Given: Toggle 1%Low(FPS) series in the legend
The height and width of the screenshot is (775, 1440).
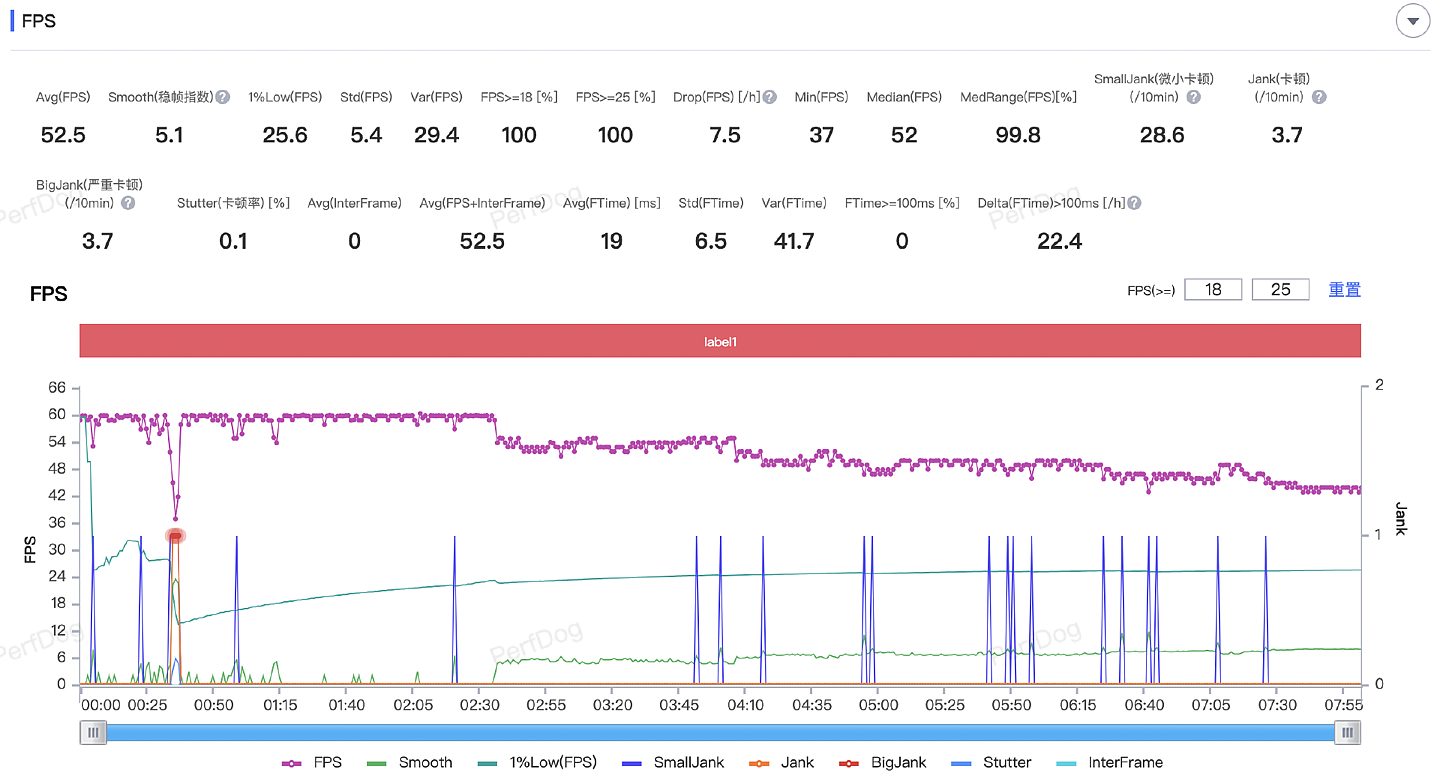Looking at the screenshot, I should click(537, 762).
